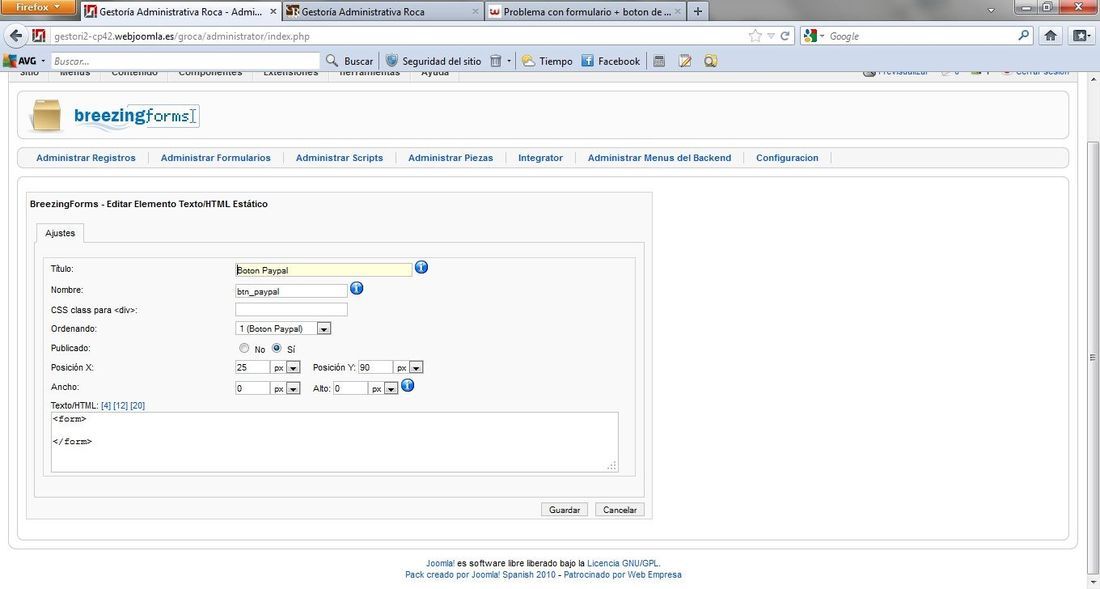This screenshot has width=1100, height=589.
Task: Open the Integrator menu item
Action: pyautogui.click(x=540, y=158)
